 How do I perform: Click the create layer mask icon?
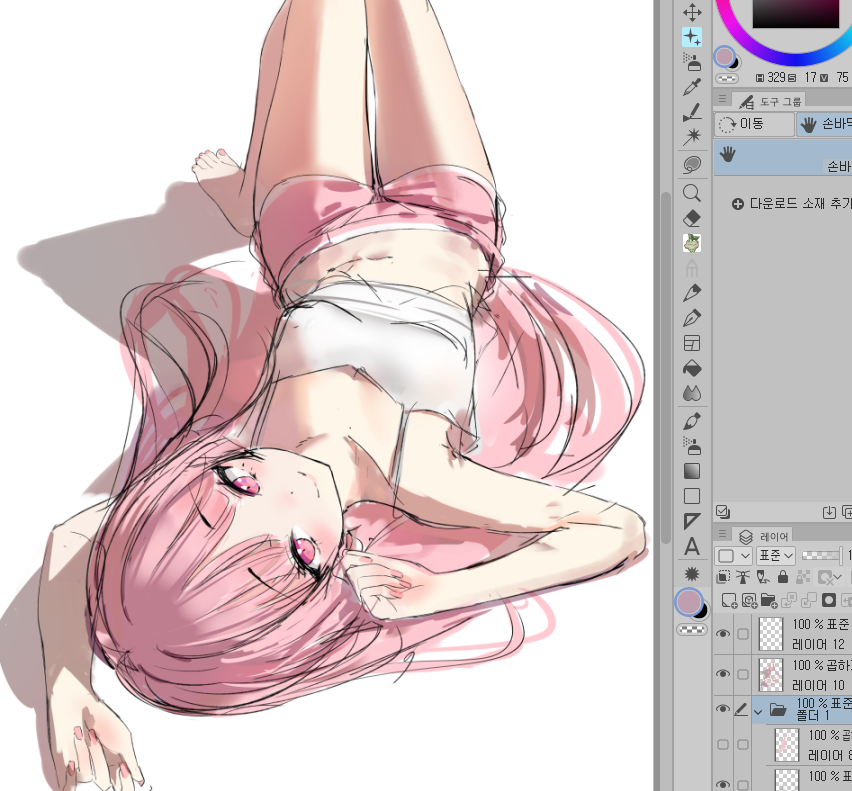pyautogui.click(x=829, y=600)
